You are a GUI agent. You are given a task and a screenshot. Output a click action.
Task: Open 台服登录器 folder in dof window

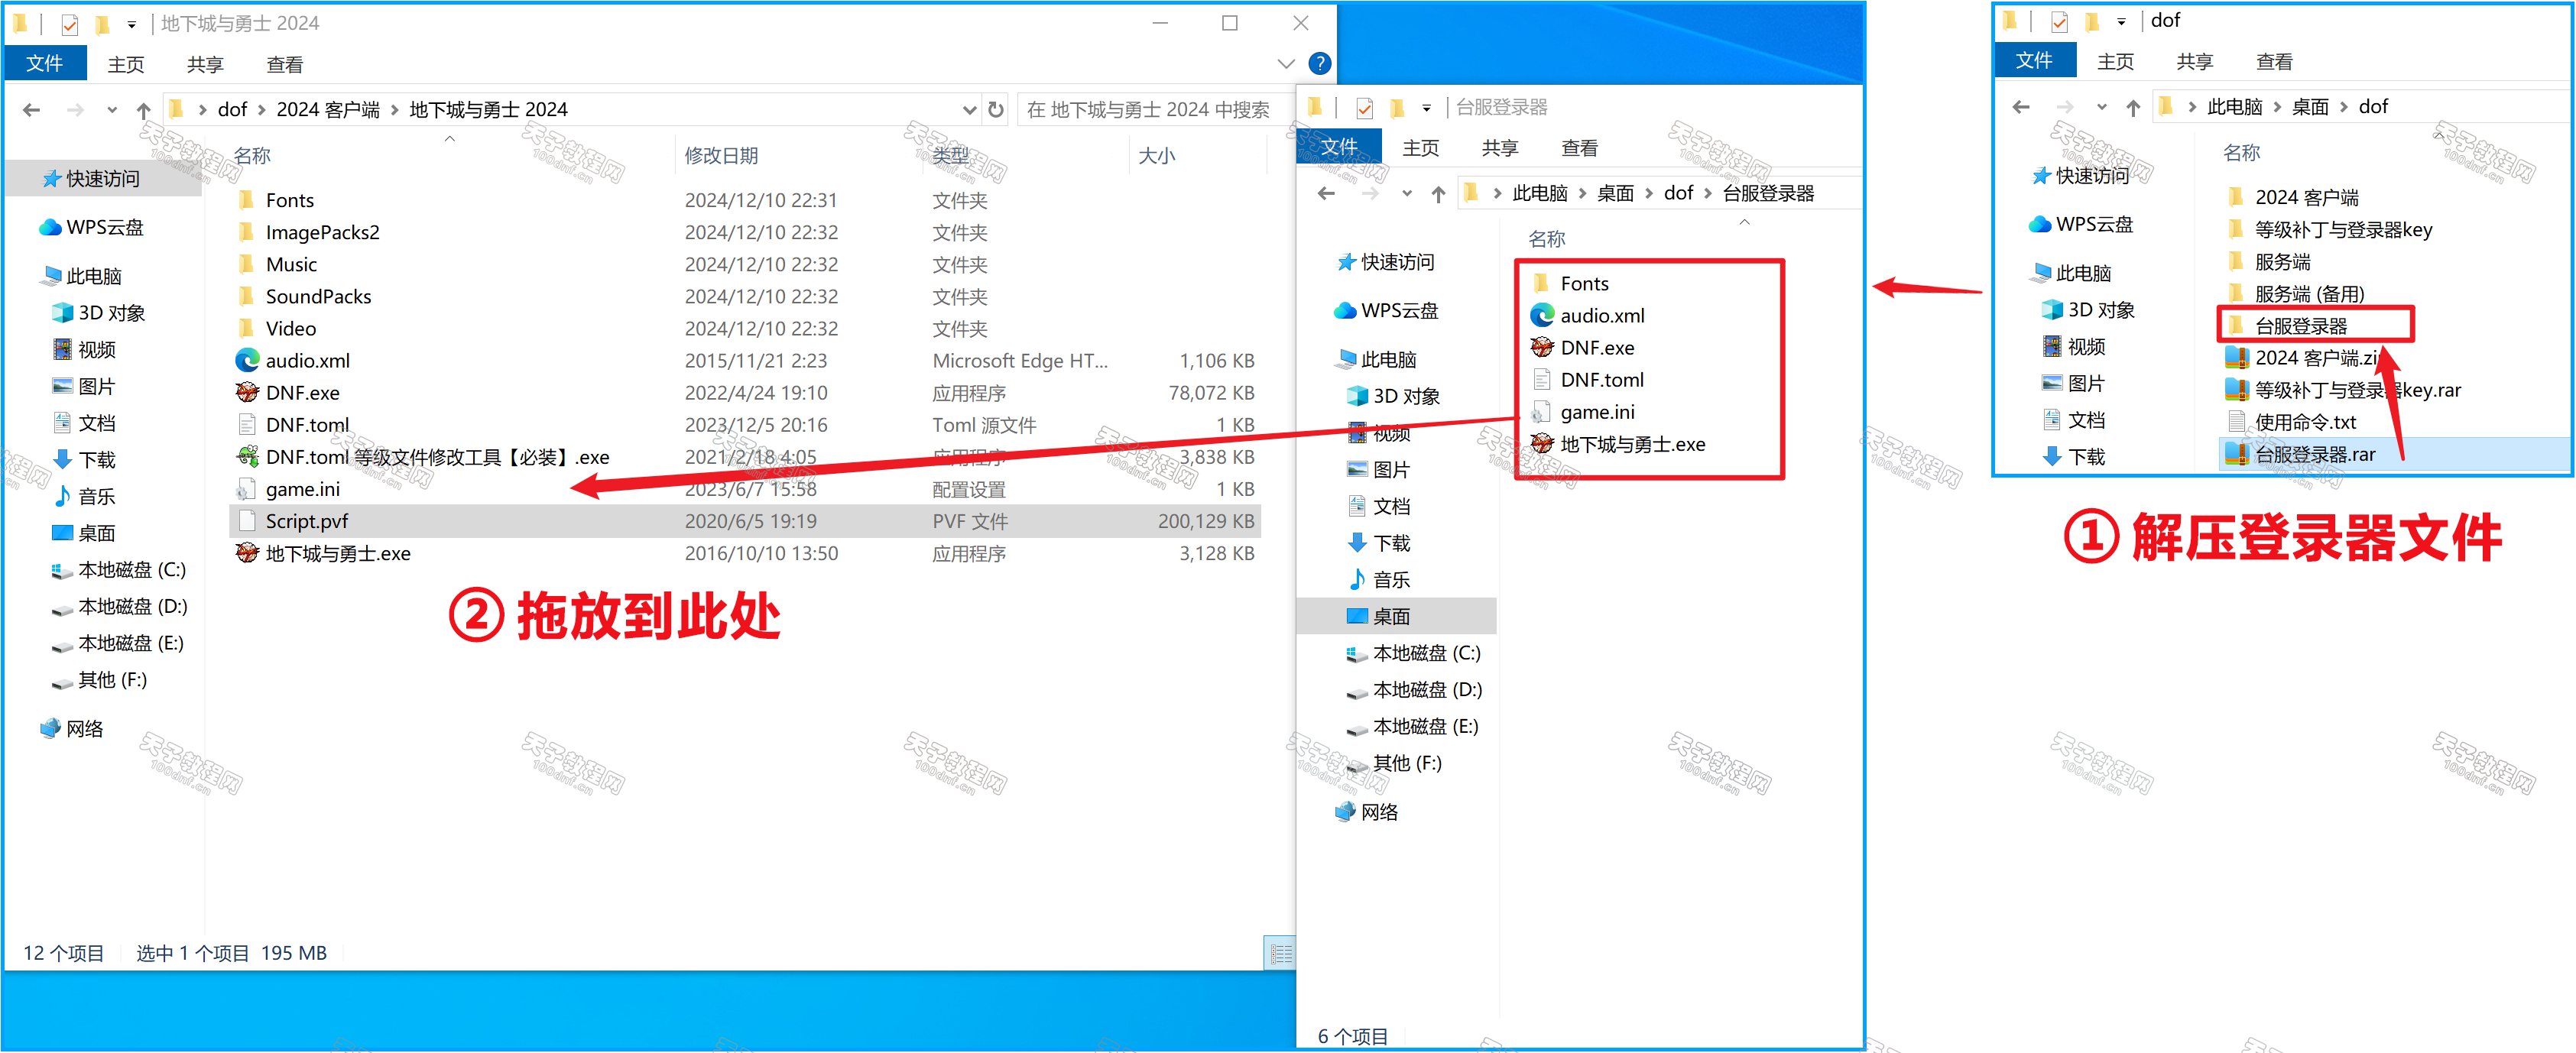click(x=2300, y=326)
